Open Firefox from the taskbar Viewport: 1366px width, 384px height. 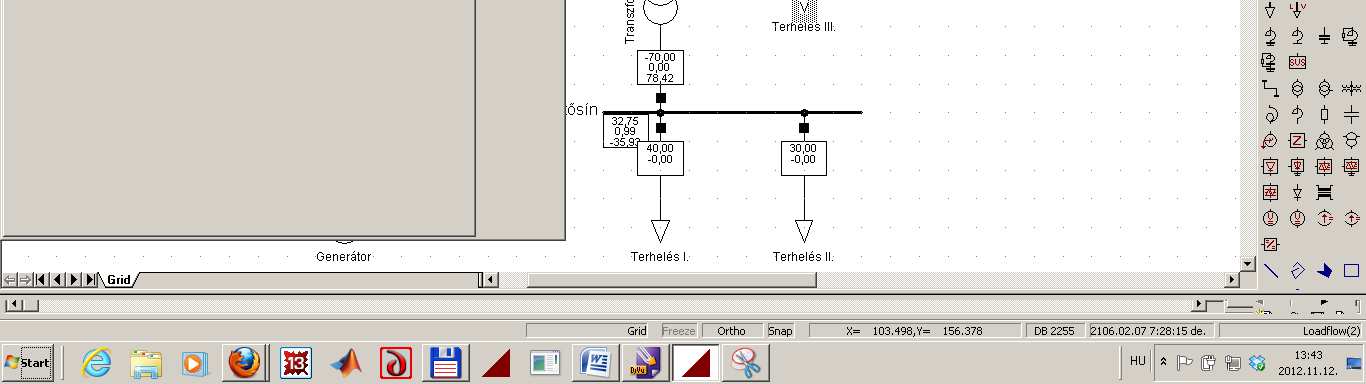244,363
